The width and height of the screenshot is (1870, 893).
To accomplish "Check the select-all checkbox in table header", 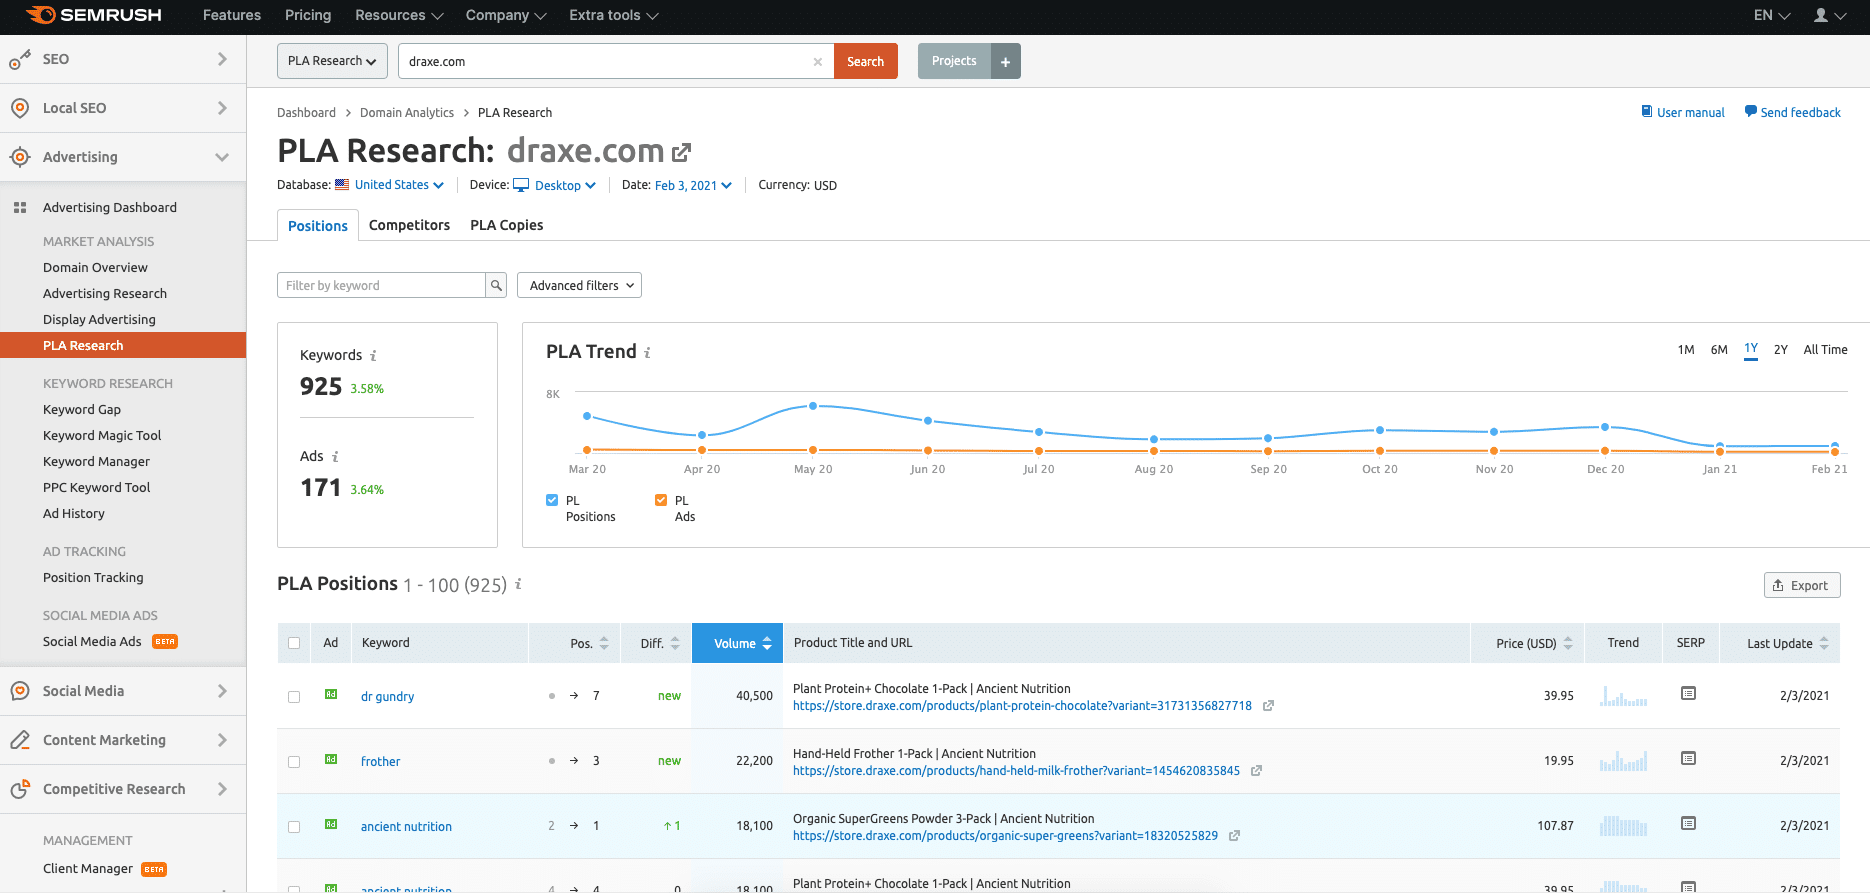I will (294, 643).
